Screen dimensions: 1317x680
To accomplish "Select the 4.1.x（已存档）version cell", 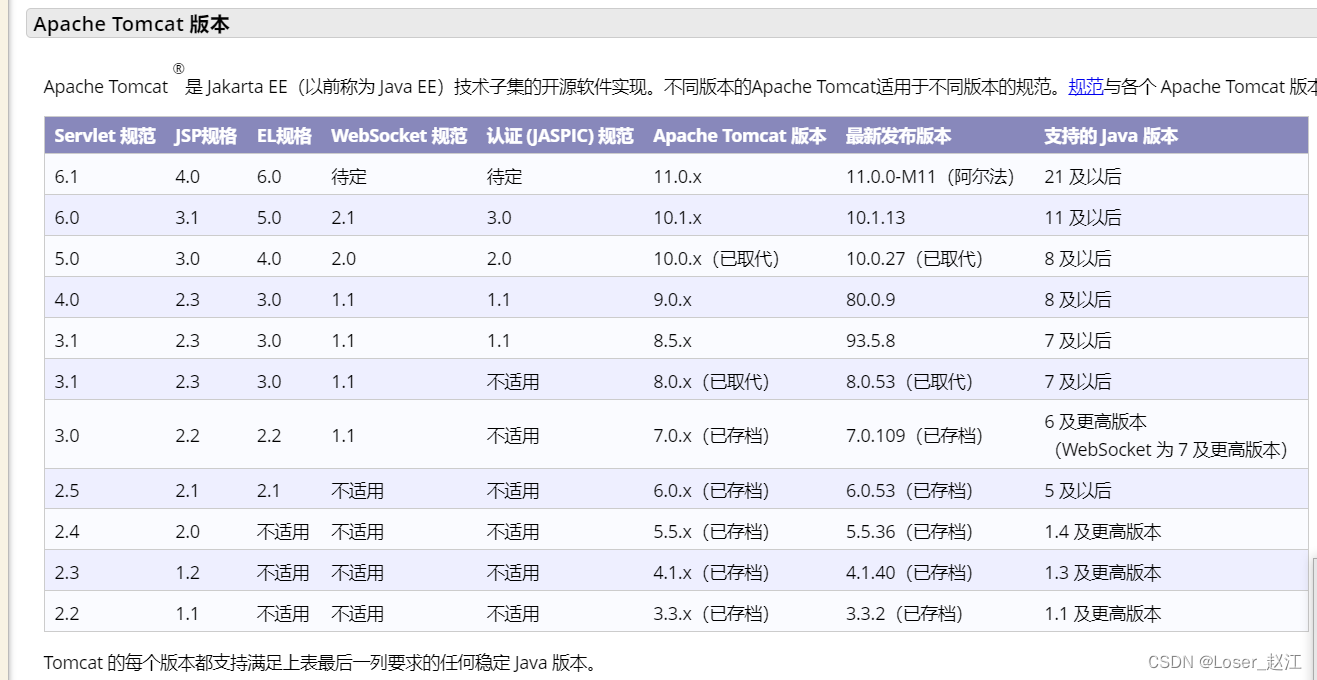I will pos(711,573).
